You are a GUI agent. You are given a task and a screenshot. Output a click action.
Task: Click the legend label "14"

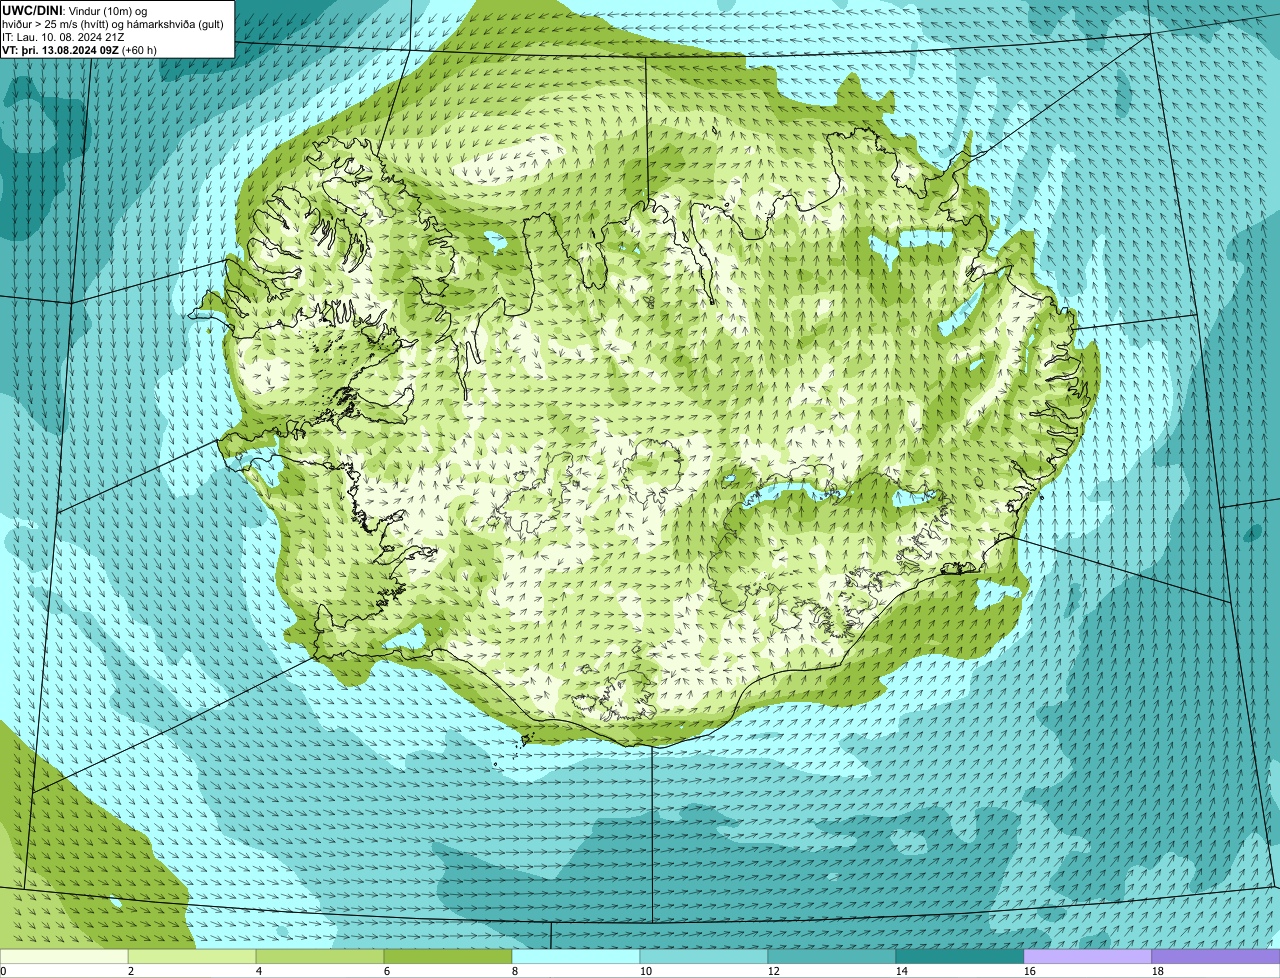point(902,971)
